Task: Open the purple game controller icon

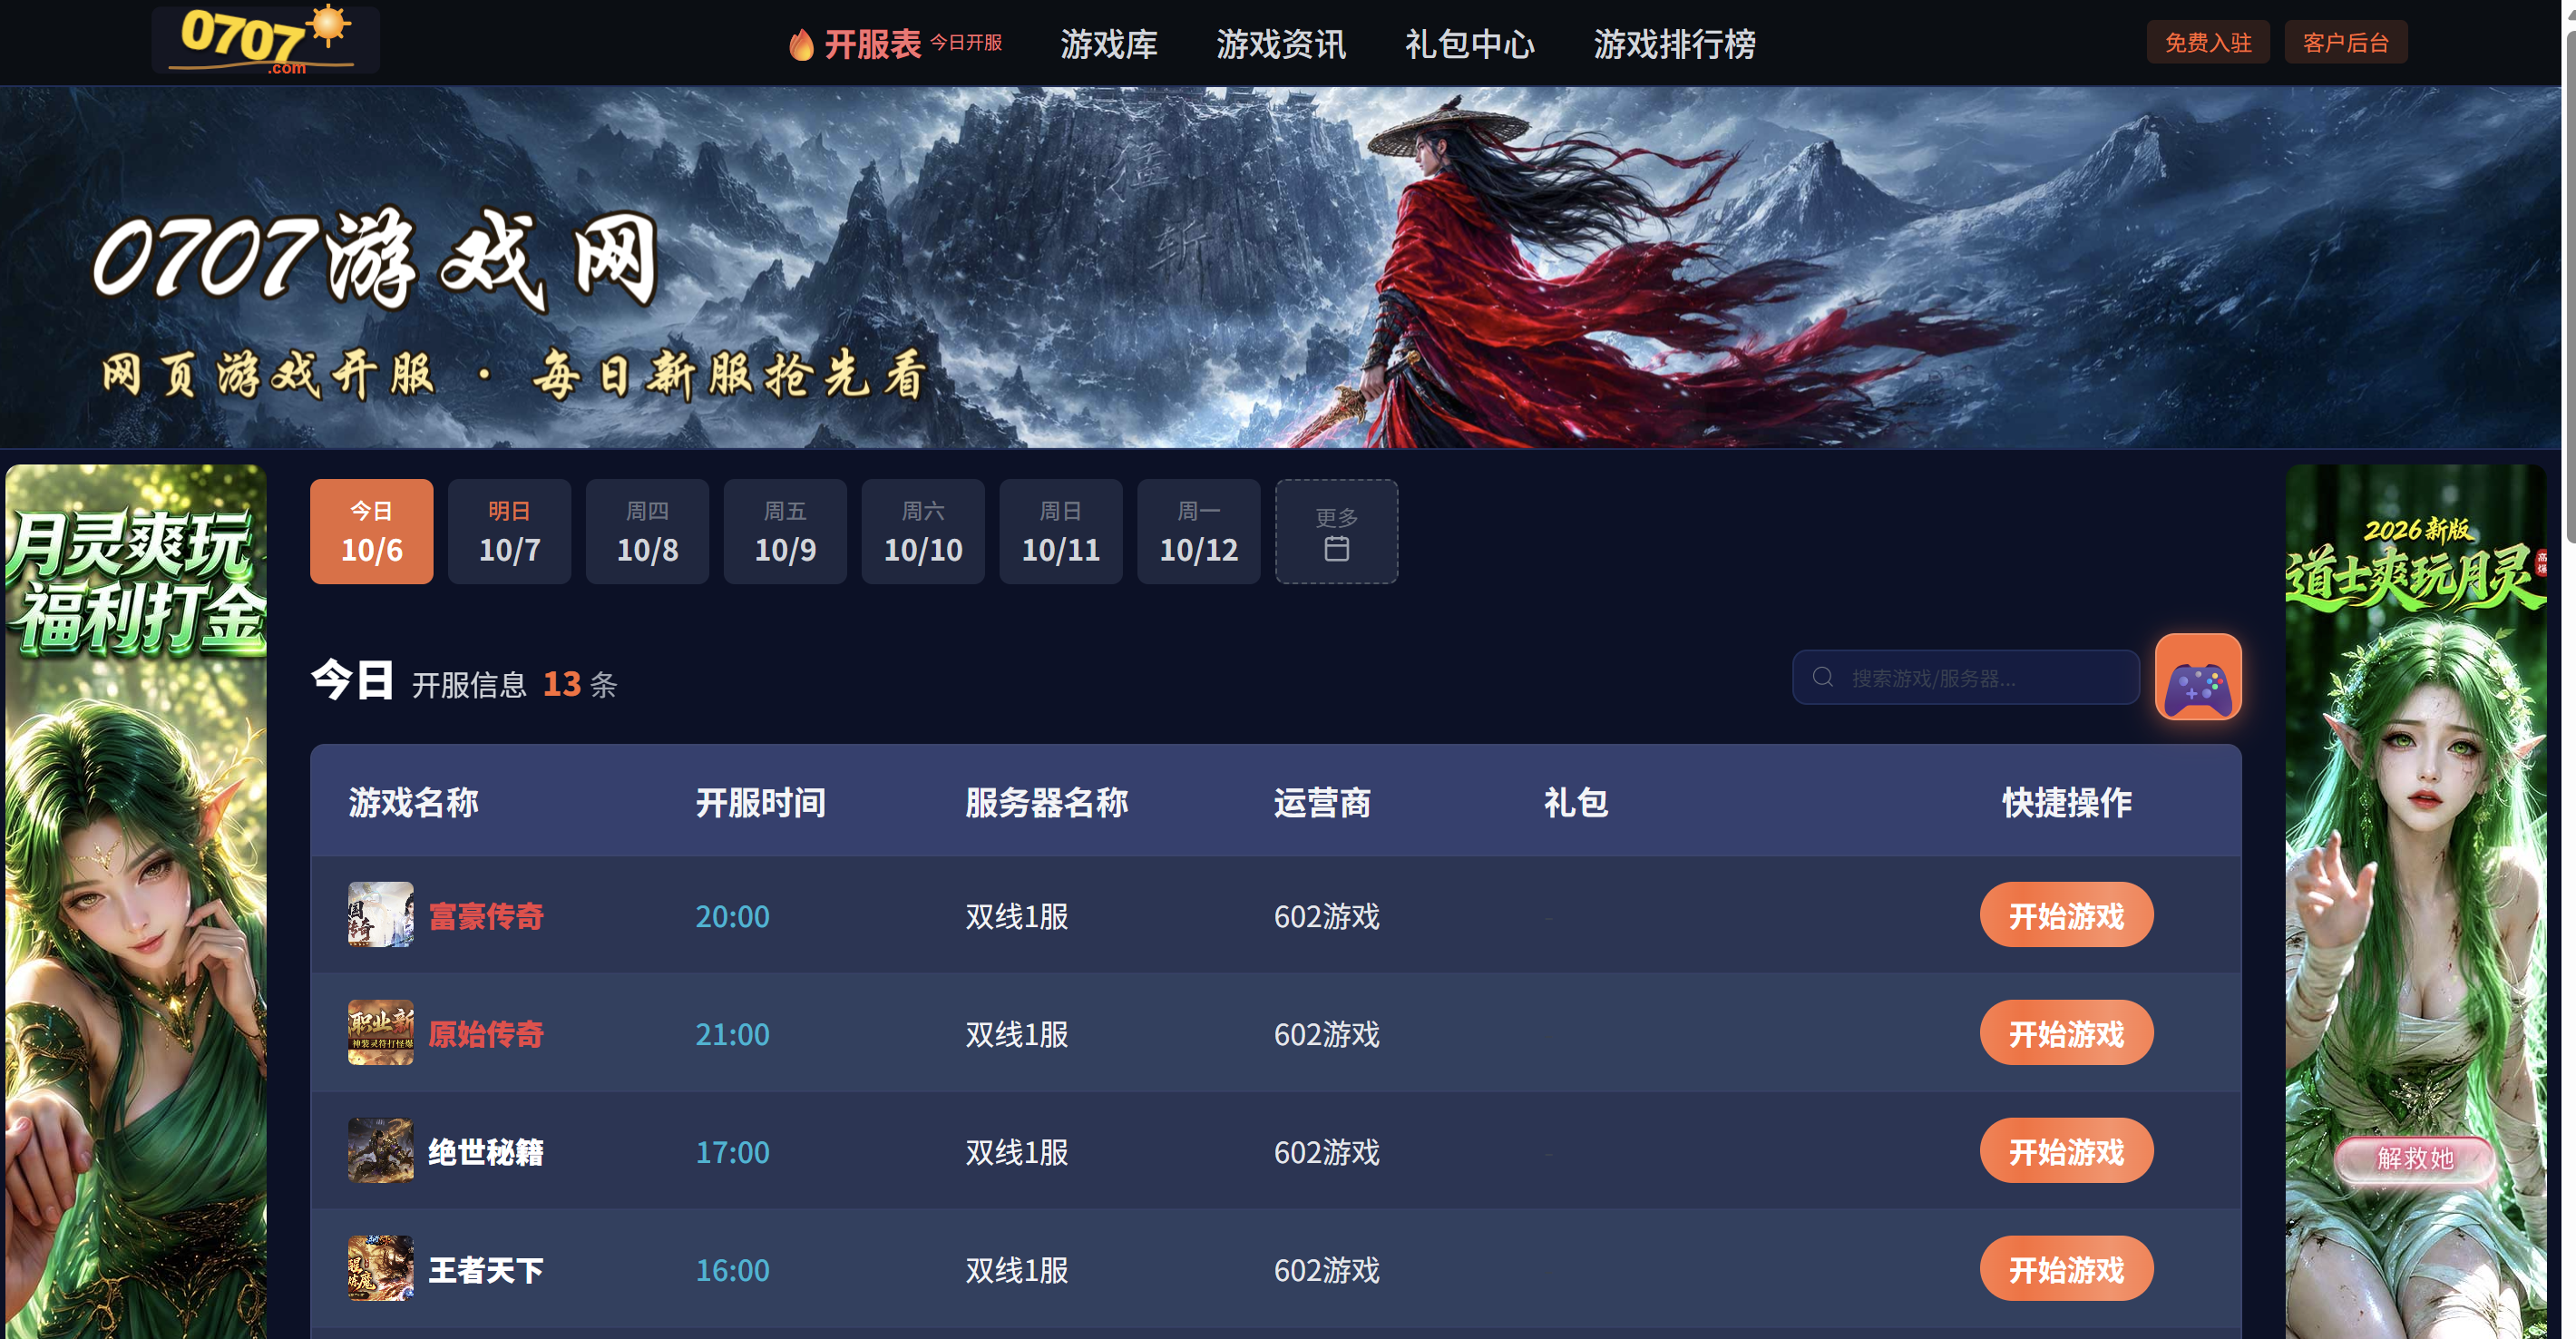Action: pos(2197,677)
